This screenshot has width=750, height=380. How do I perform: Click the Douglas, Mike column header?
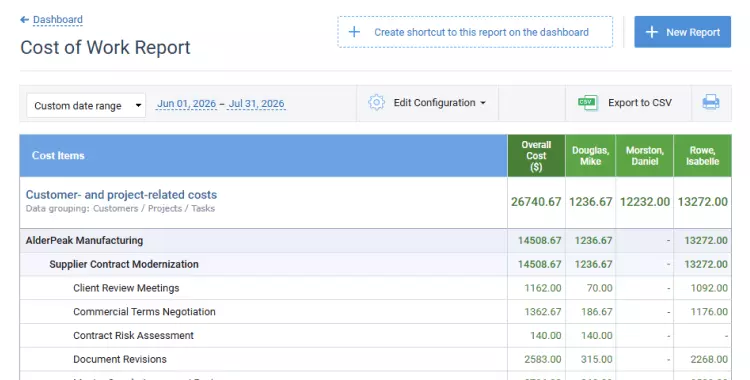pyautogui.click(x=590, y=156)
